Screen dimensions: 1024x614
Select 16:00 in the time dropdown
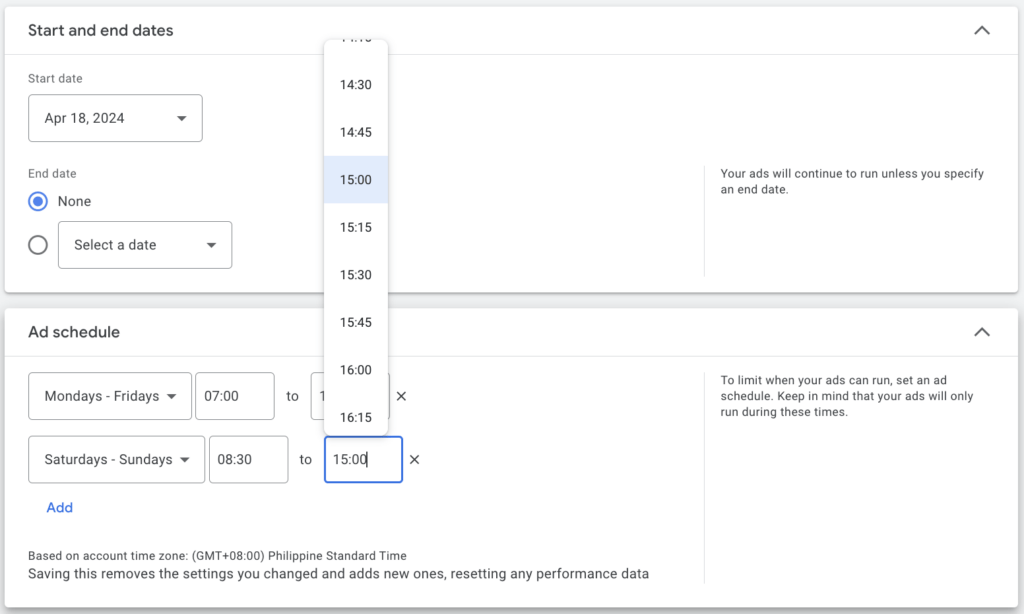[x=356, y=369]
